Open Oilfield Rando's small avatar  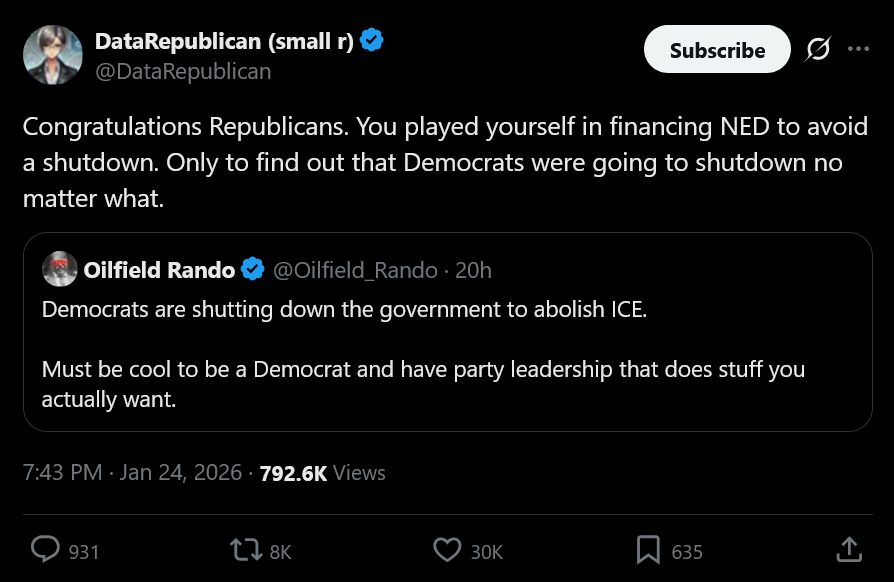pyautogui.click(x=60, y=270)
